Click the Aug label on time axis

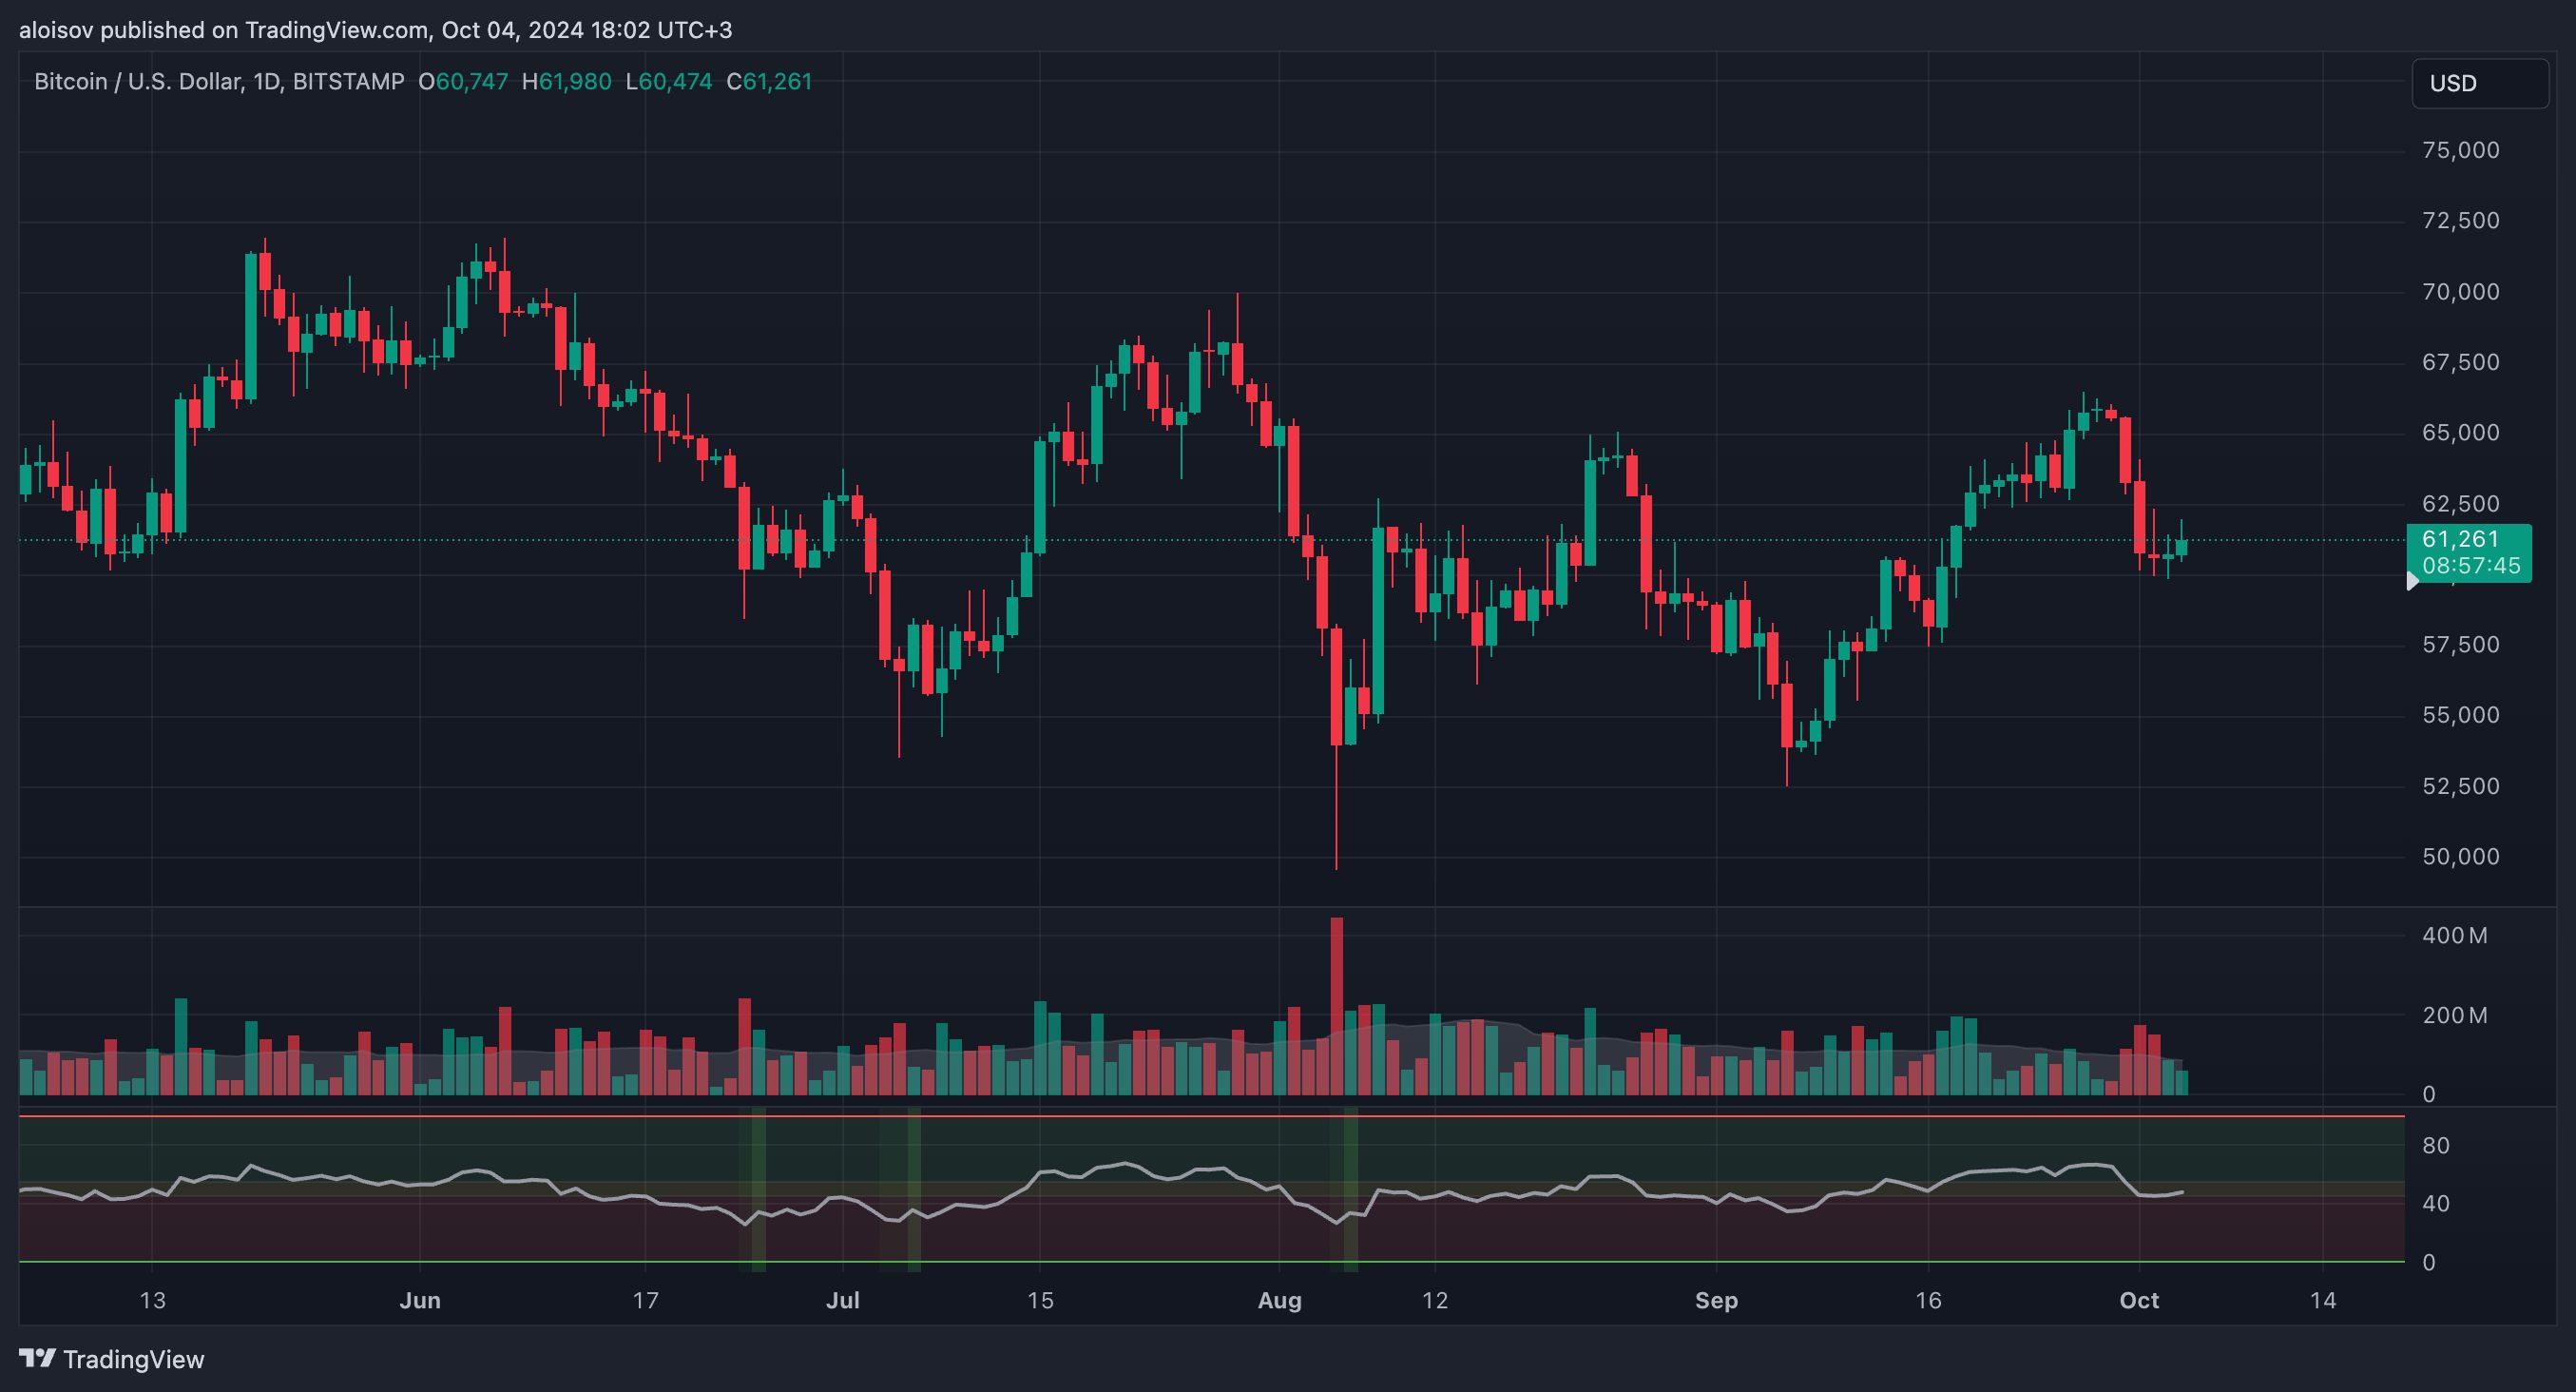coord(1279,1300)
